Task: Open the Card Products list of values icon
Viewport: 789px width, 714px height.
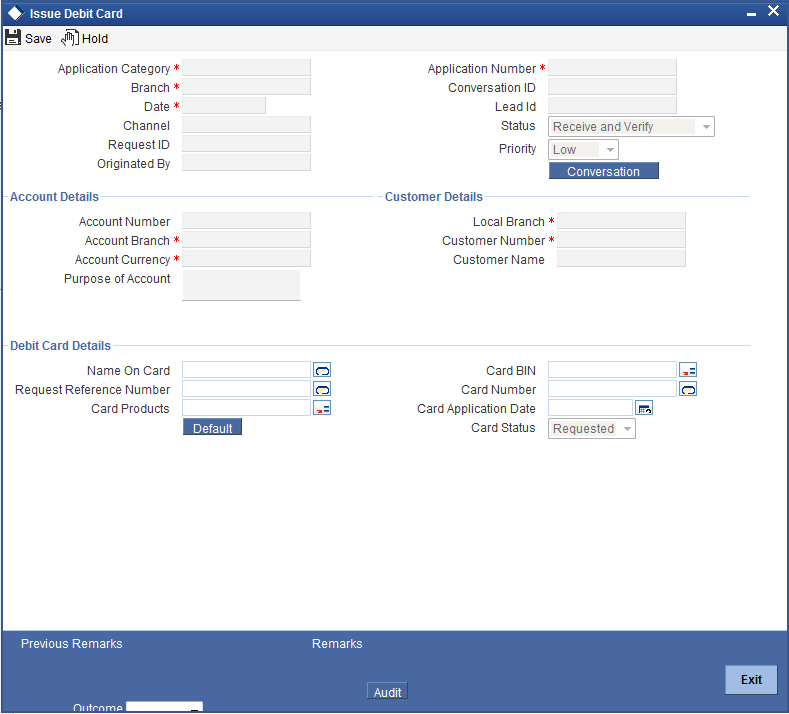Action: tap(322, 408)
